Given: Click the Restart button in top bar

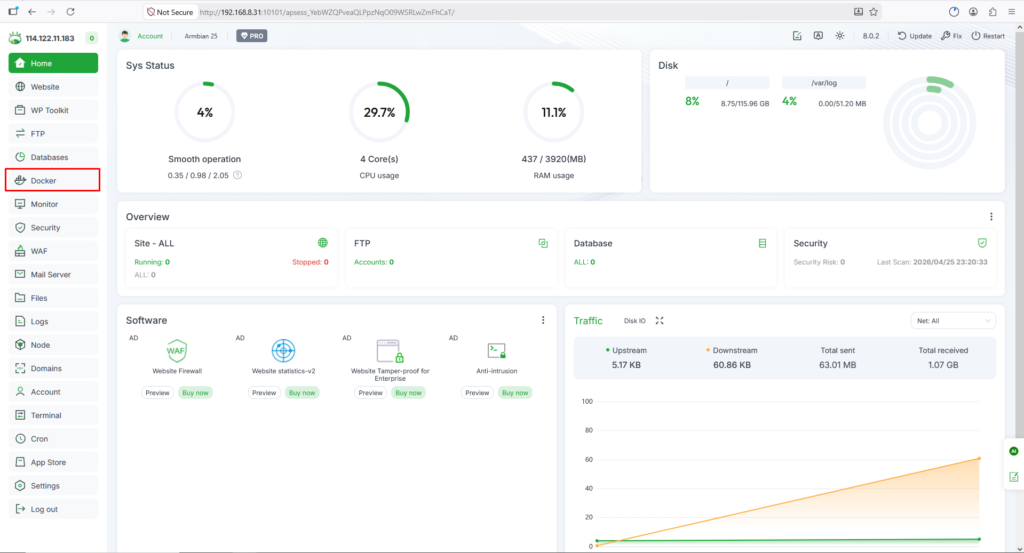Looking at the screenshot, I should click(987, 36).
